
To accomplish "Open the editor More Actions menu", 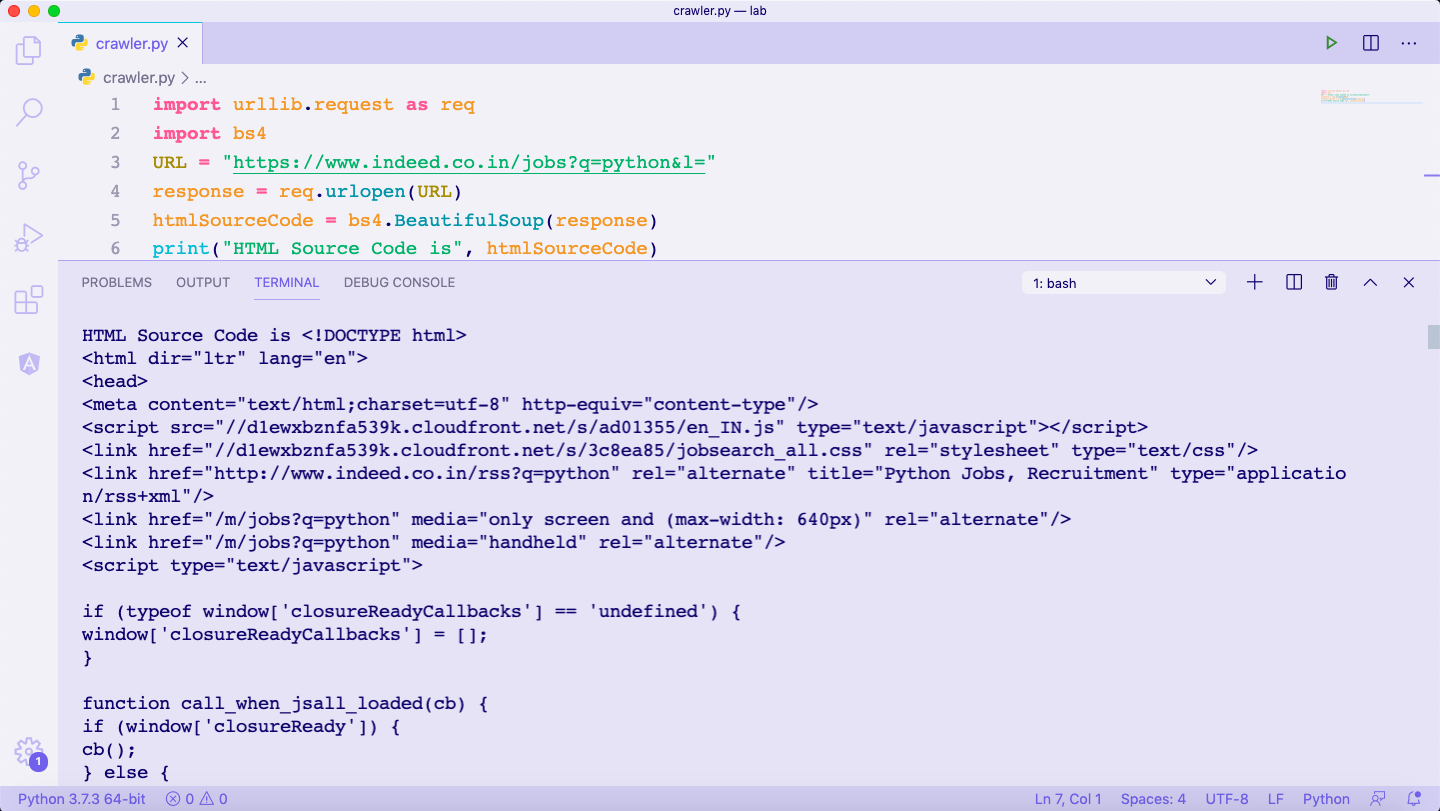I will pos(1409,43).
